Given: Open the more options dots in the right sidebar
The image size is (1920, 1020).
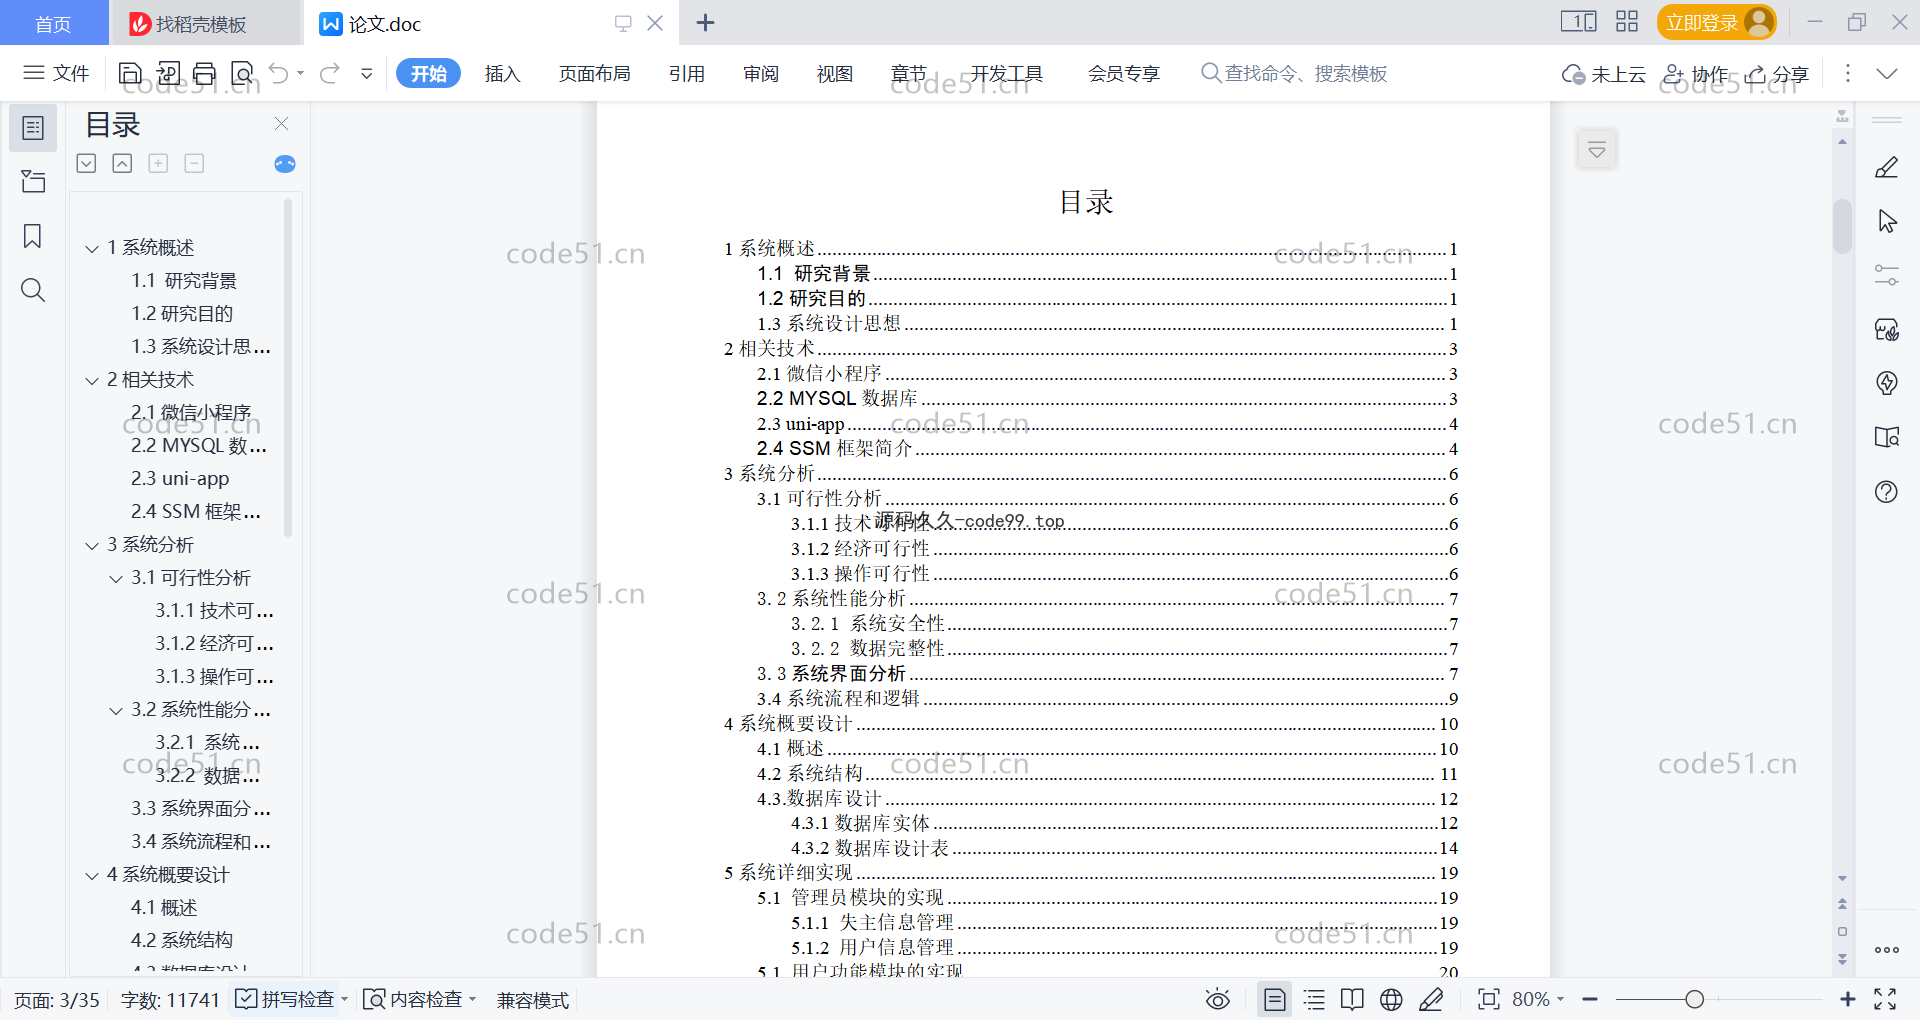Looking at the screenshot, I should click(1887, 950).
